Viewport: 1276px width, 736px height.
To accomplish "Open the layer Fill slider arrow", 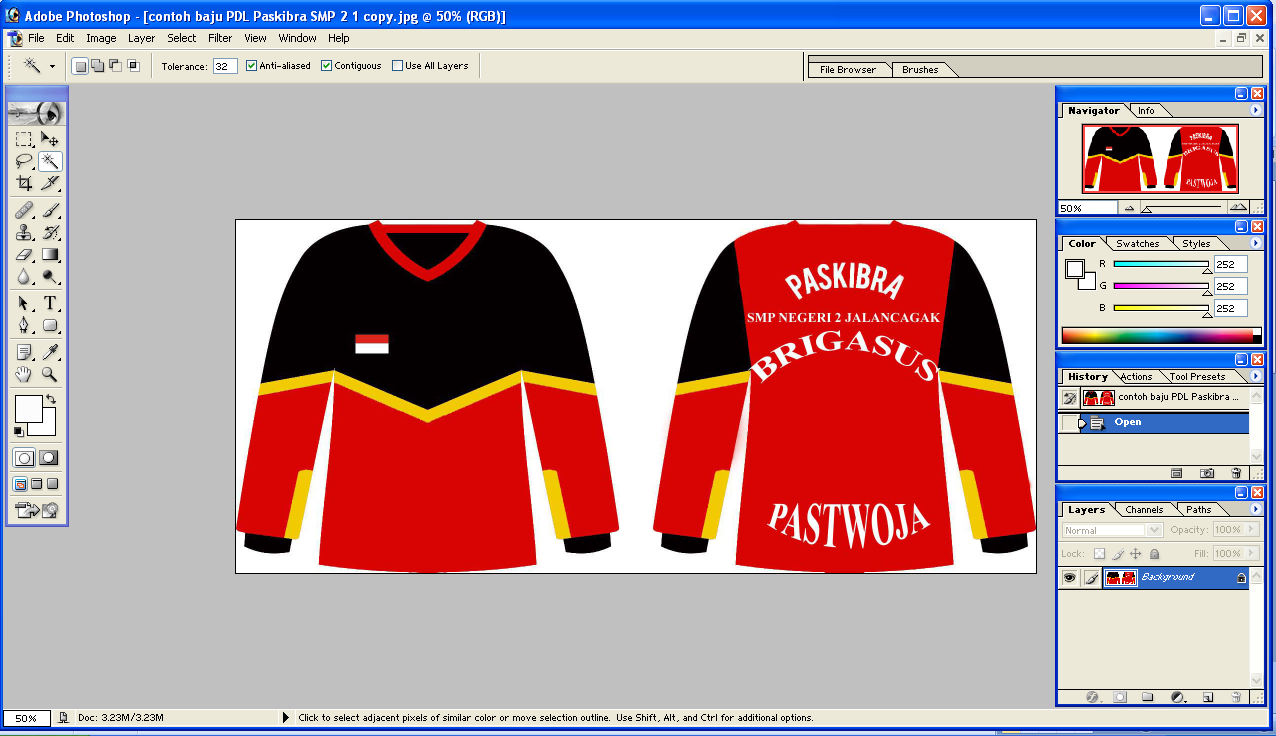I will 1249,554.
